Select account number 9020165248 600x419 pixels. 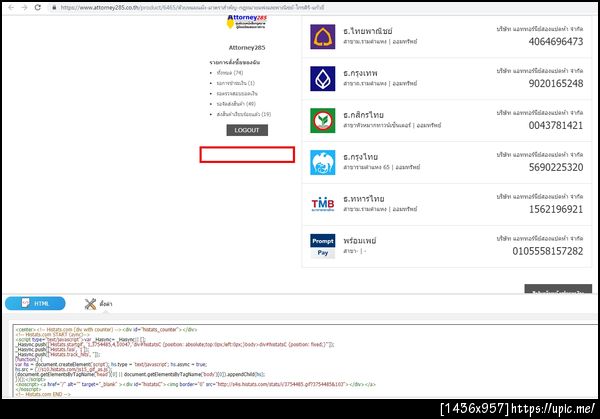[x=556, y=83]
